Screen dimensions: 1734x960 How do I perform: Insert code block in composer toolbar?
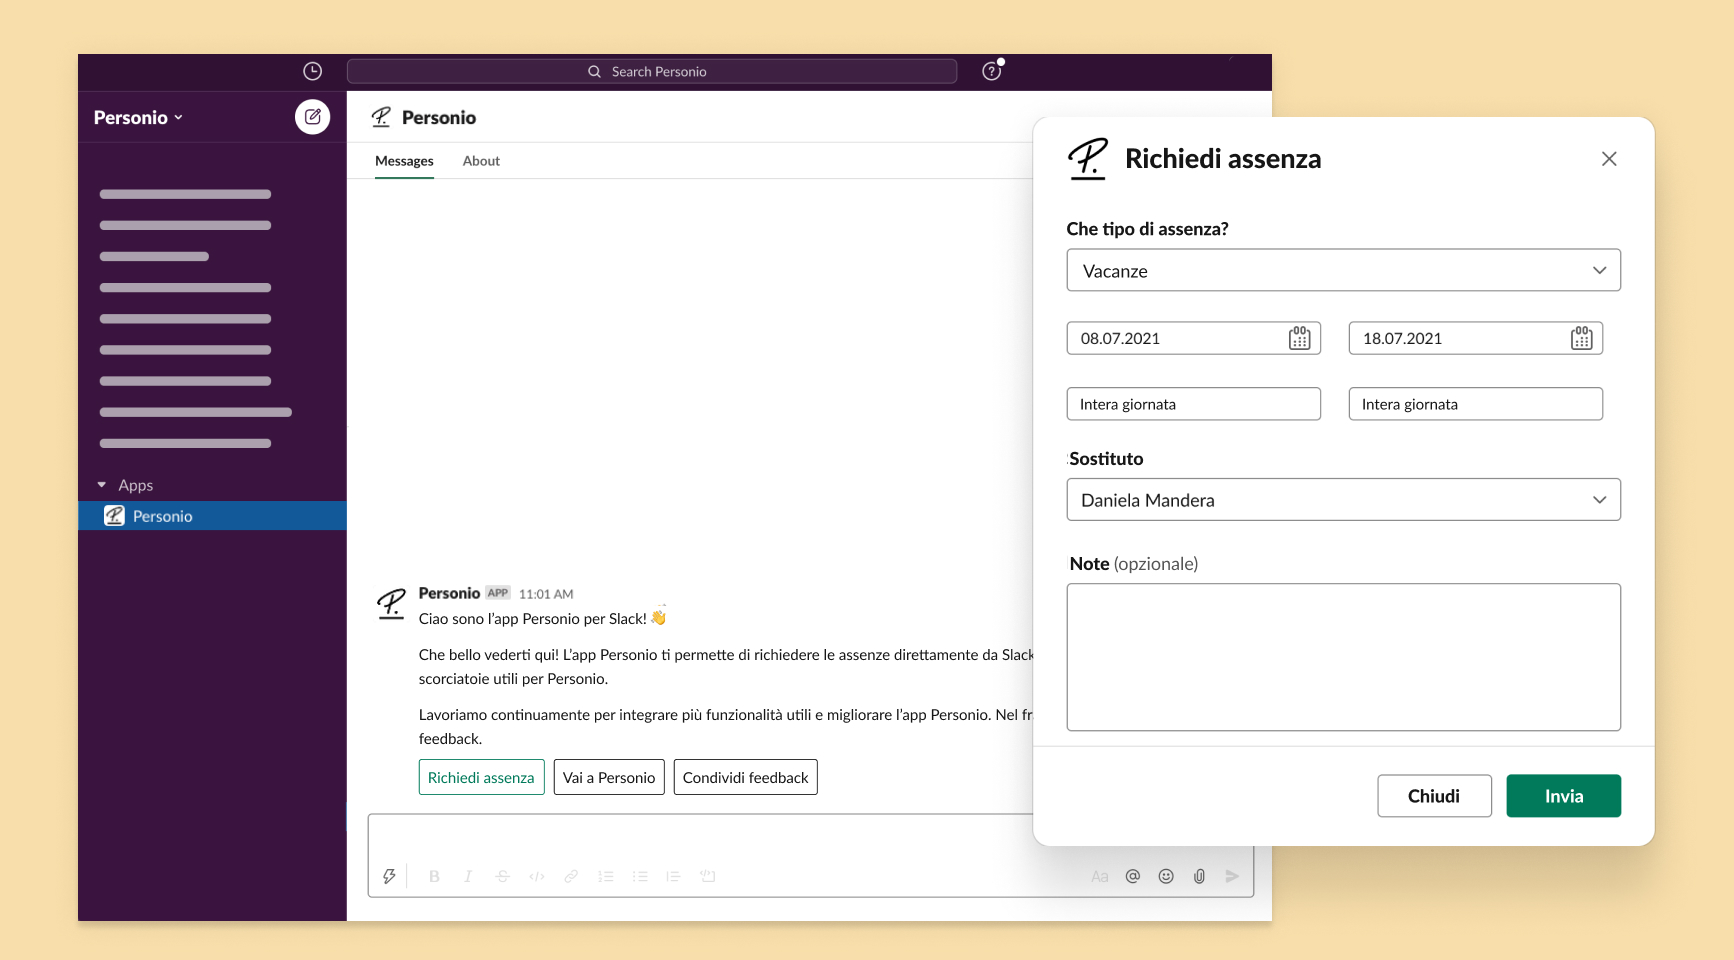tap(707, 876)
